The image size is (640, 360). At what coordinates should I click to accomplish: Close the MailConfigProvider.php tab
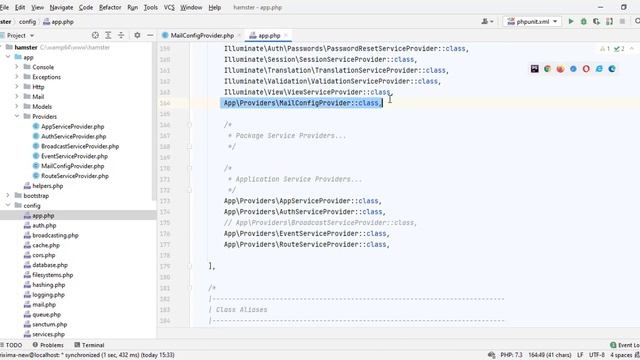click(x=240, y=36)
